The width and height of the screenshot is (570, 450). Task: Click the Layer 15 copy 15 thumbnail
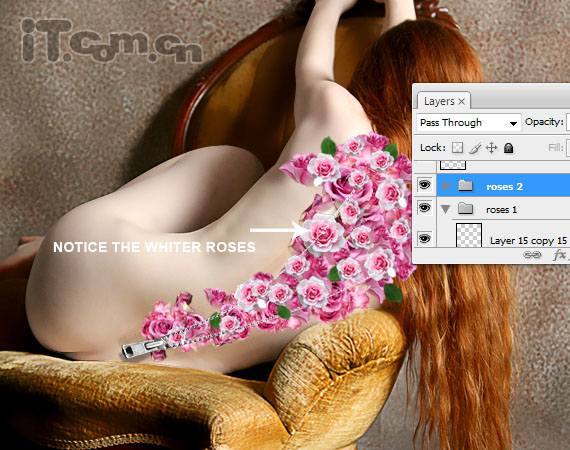469,235
